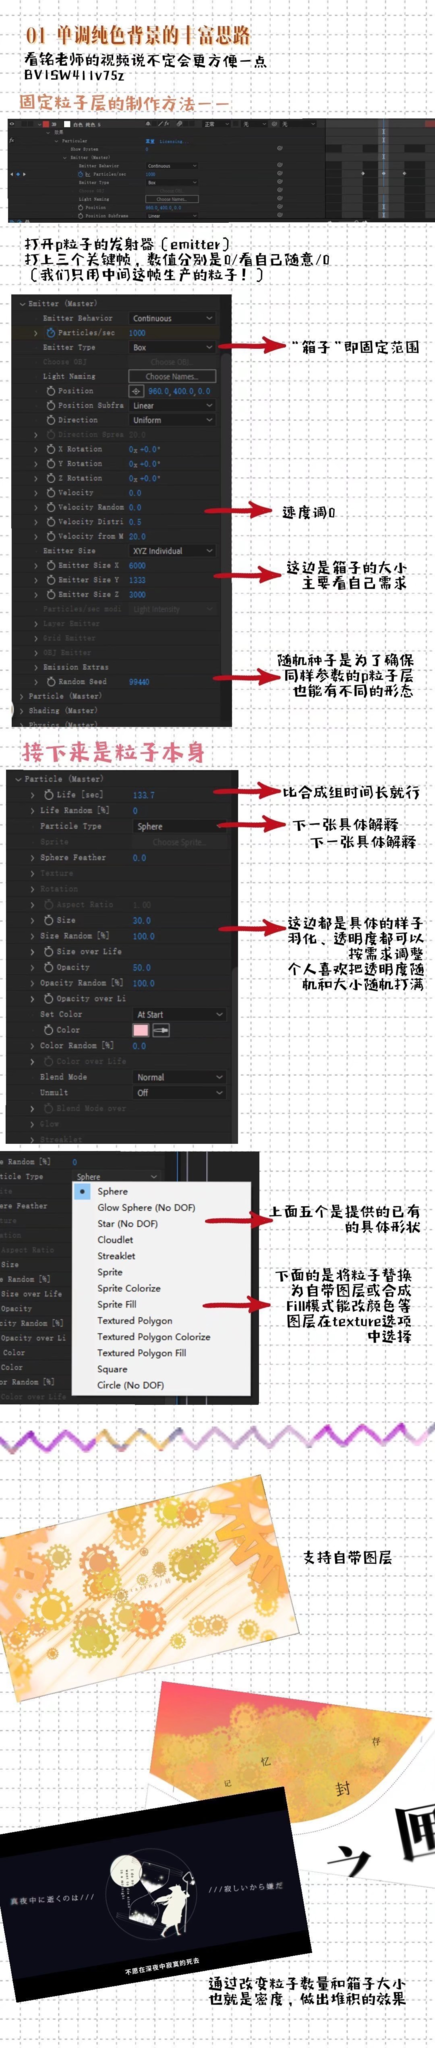The image size is (435, 2048).
Task: Click the Position crosshair picker icon
Action: coord(137,391)
